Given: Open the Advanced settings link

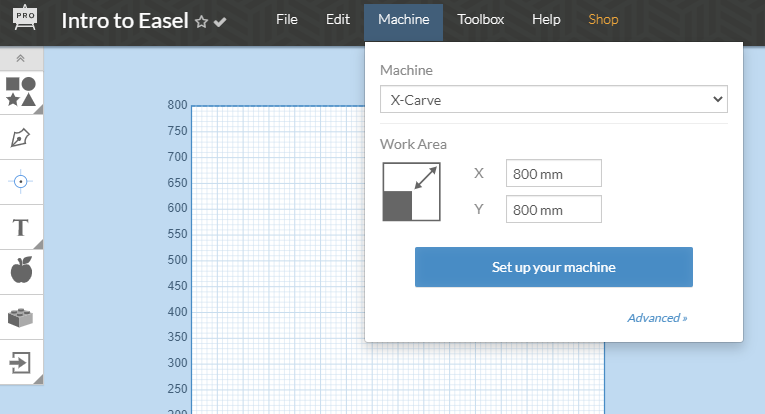Looking at the screenshot, I should pos(657,318).
